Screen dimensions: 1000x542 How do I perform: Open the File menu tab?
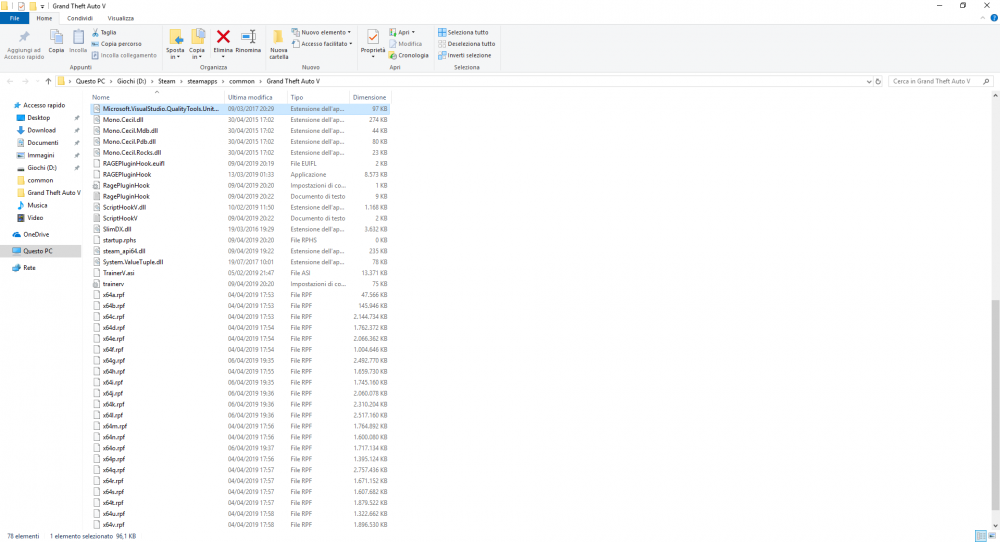(x=14, y=18)
